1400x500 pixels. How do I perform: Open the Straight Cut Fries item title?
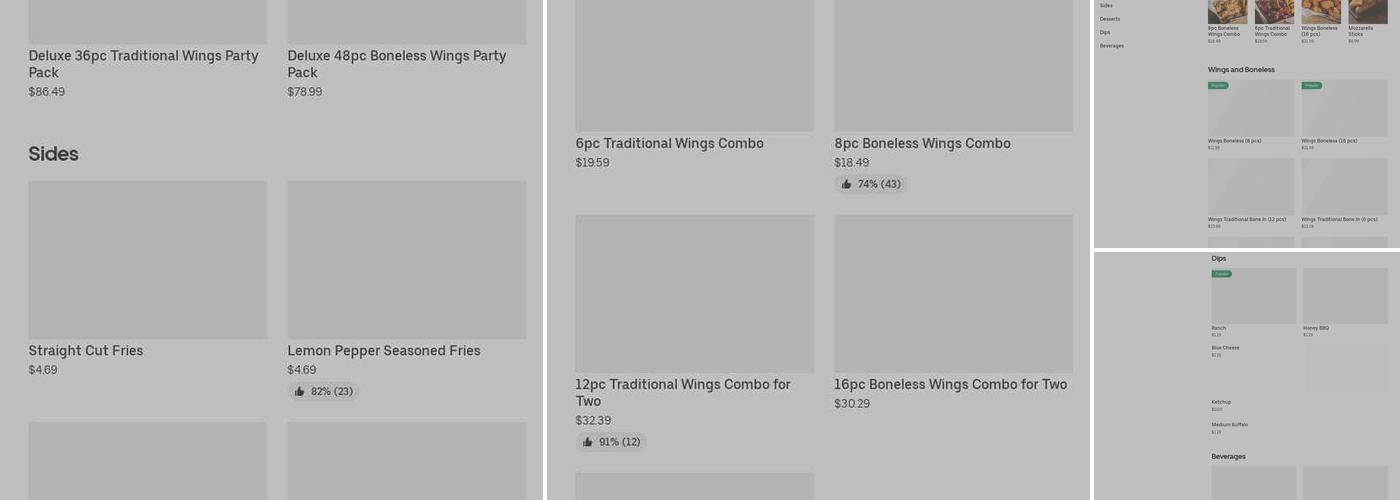pos(86,351)
